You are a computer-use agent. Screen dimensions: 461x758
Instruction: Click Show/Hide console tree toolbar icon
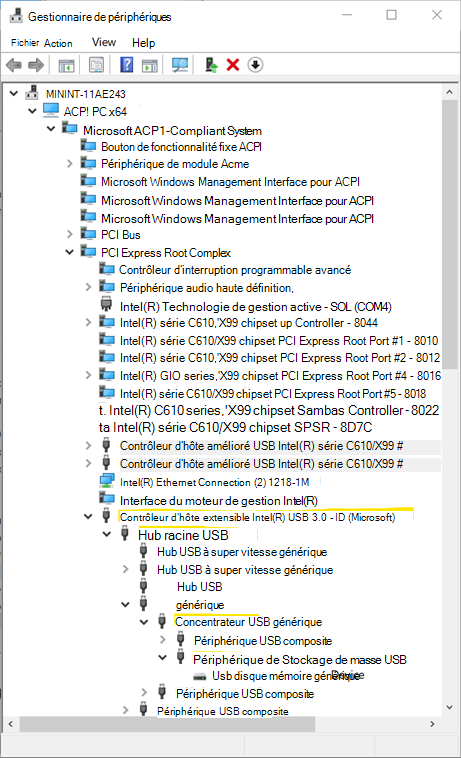click(x=66, y=65)
